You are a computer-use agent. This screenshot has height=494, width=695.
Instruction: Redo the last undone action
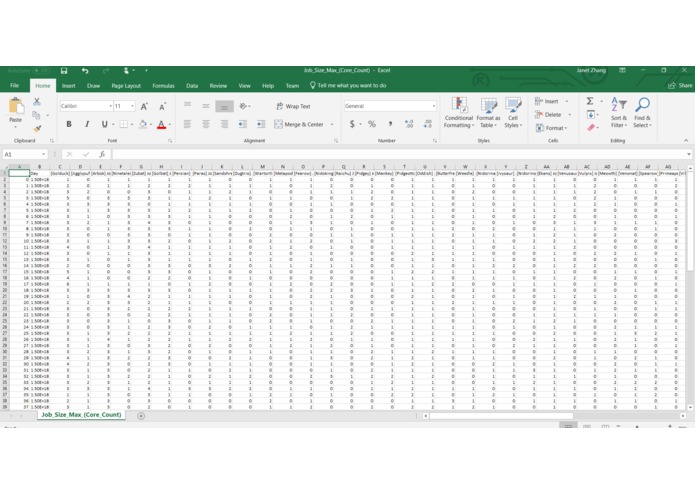coord(105,70)
